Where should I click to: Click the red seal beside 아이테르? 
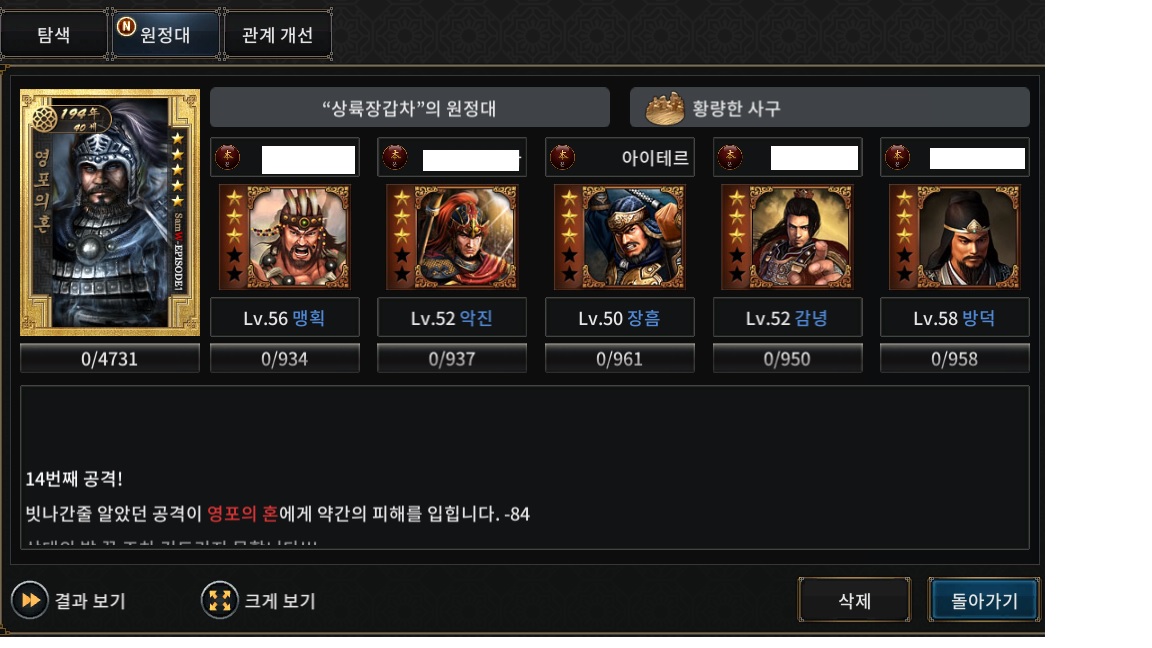point(563,156)
